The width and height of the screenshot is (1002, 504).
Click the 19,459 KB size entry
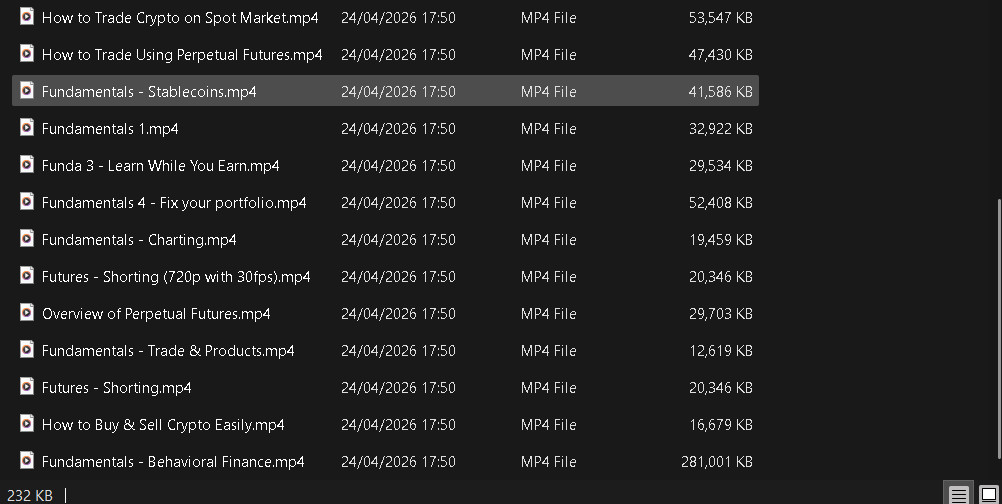pyautogui.click(x=720, y=240)
